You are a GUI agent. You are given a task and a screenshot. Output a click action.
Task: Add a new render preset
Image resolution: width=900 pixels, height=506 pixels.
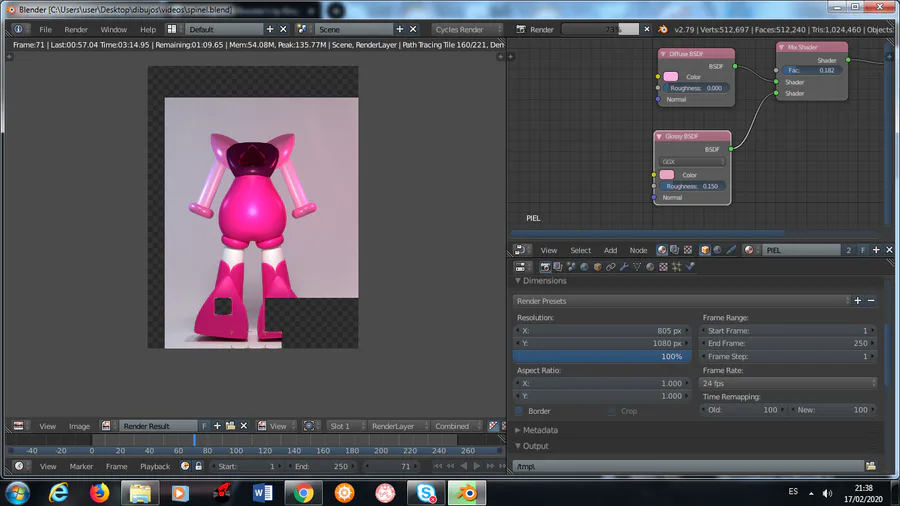tap(858, 300)
